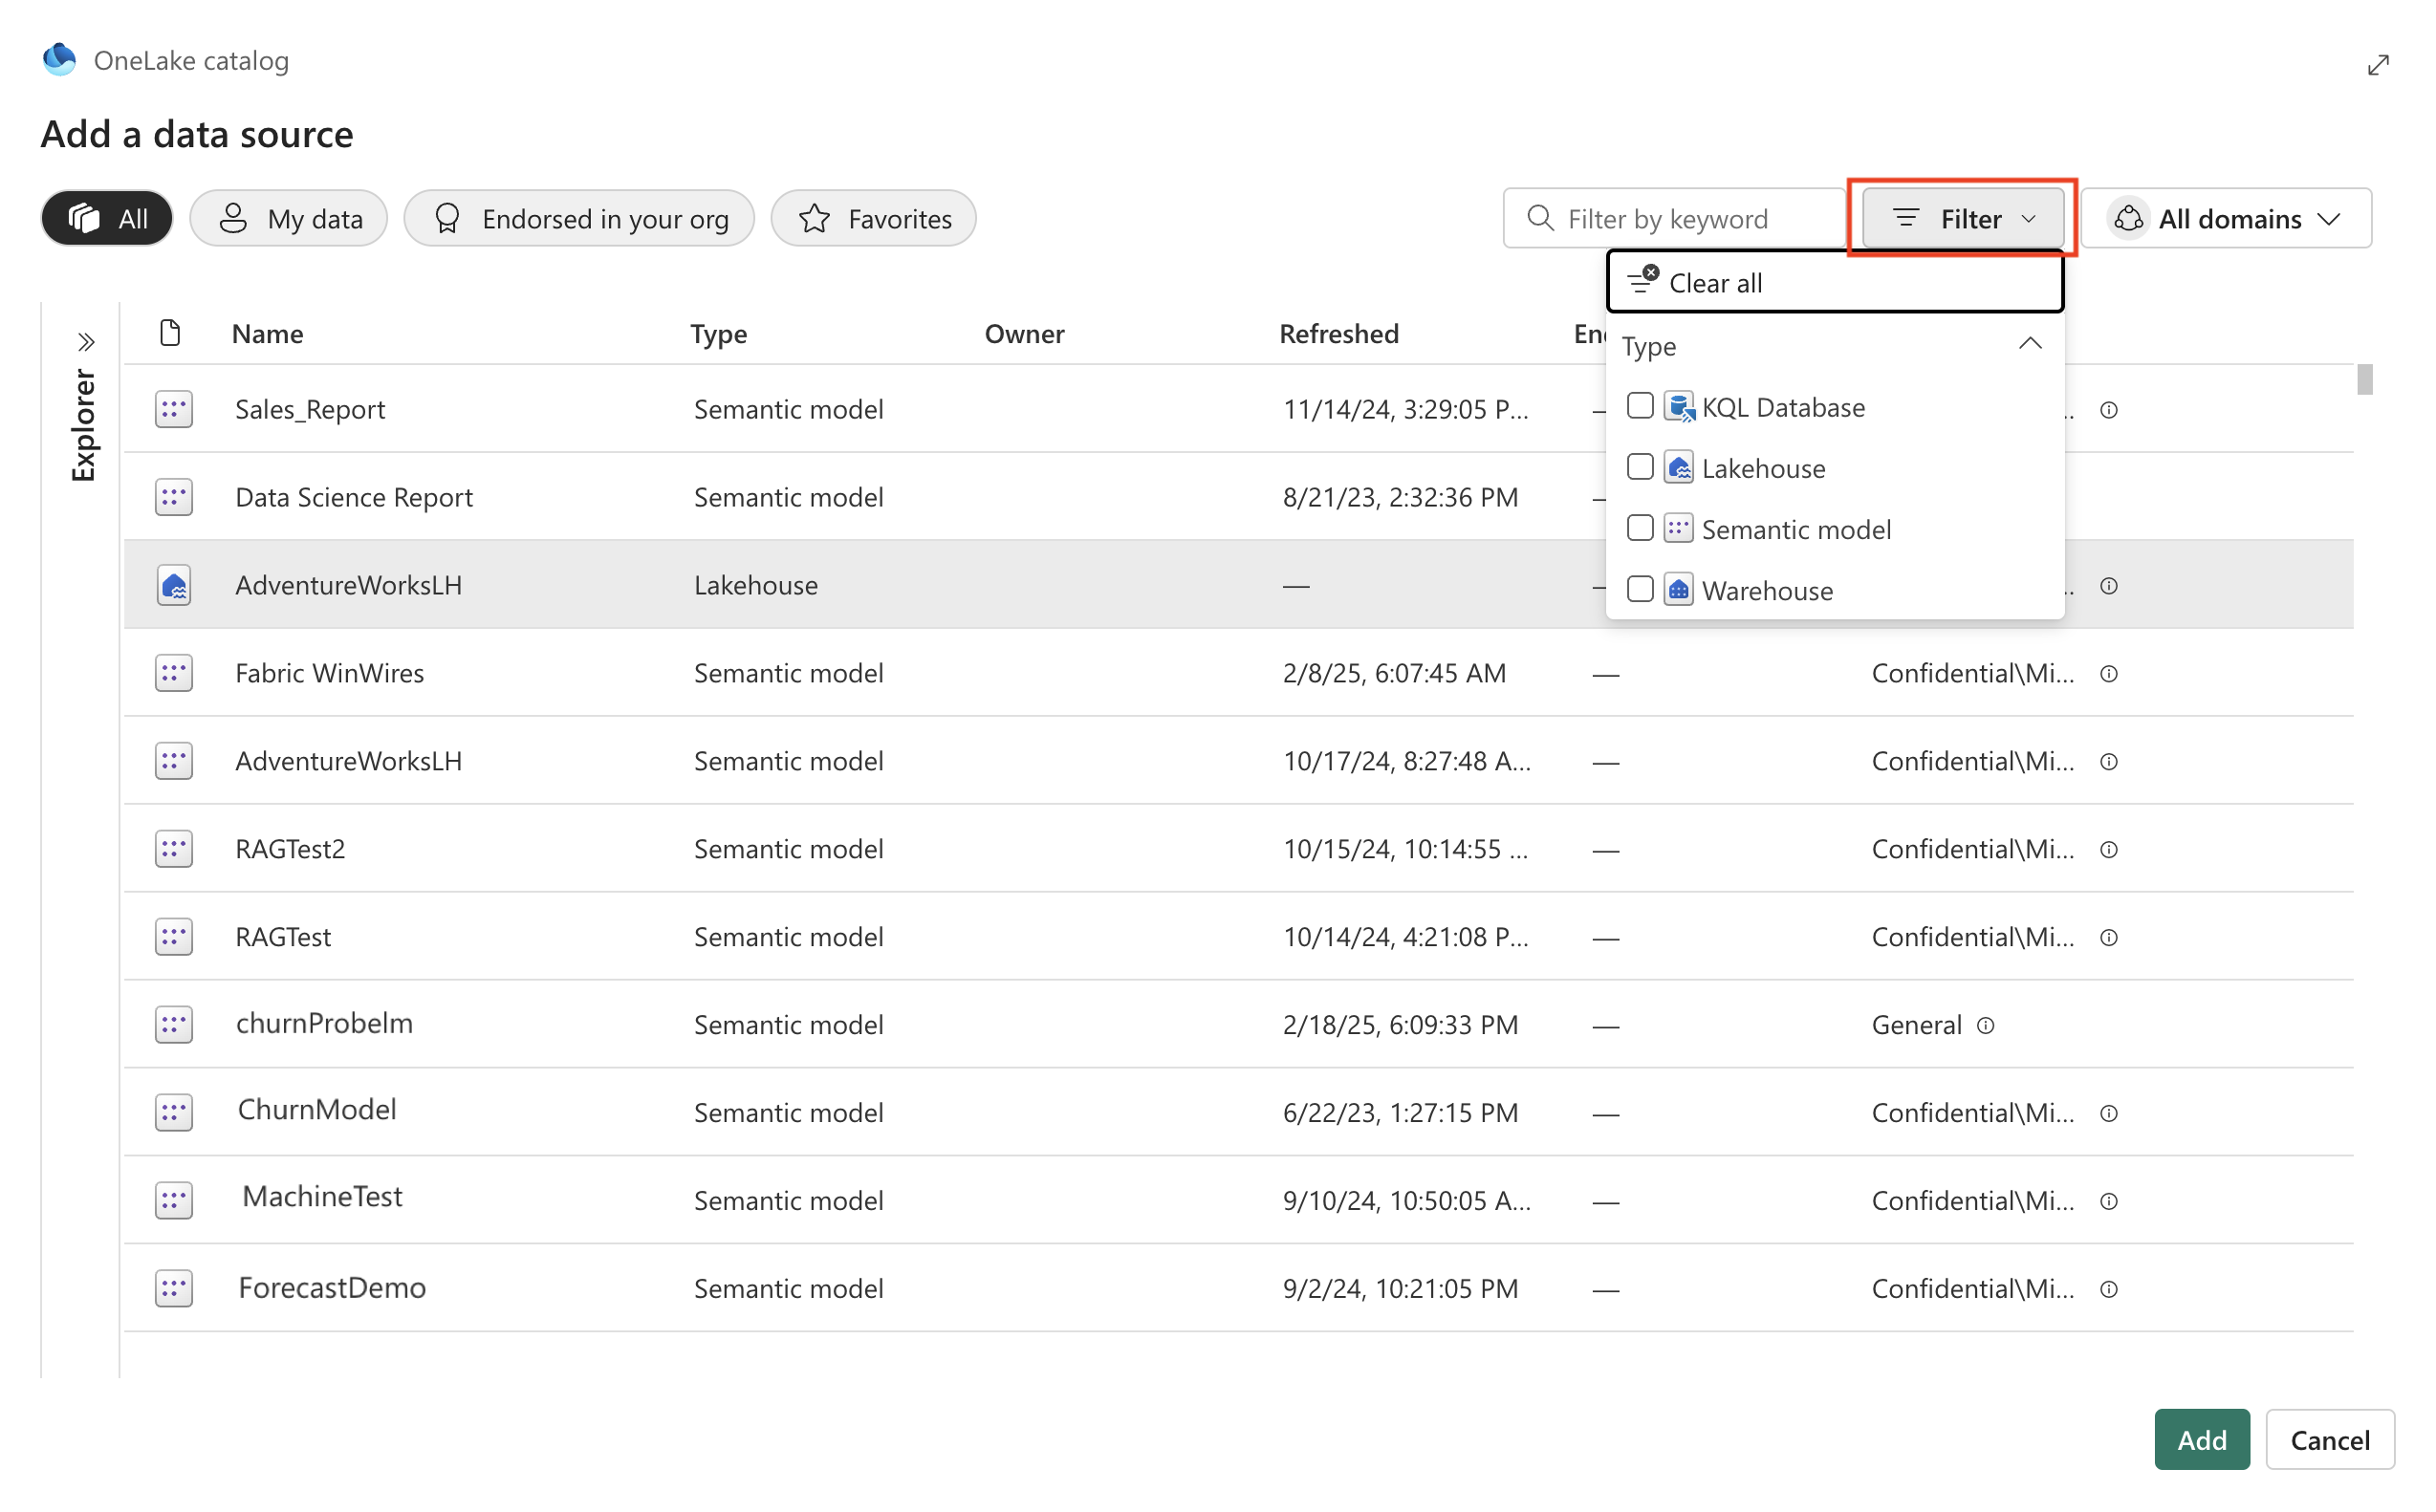Screen dimensions: 2436x1512
Task: Close the Filter dropdown button
Action: [1962, 218]
